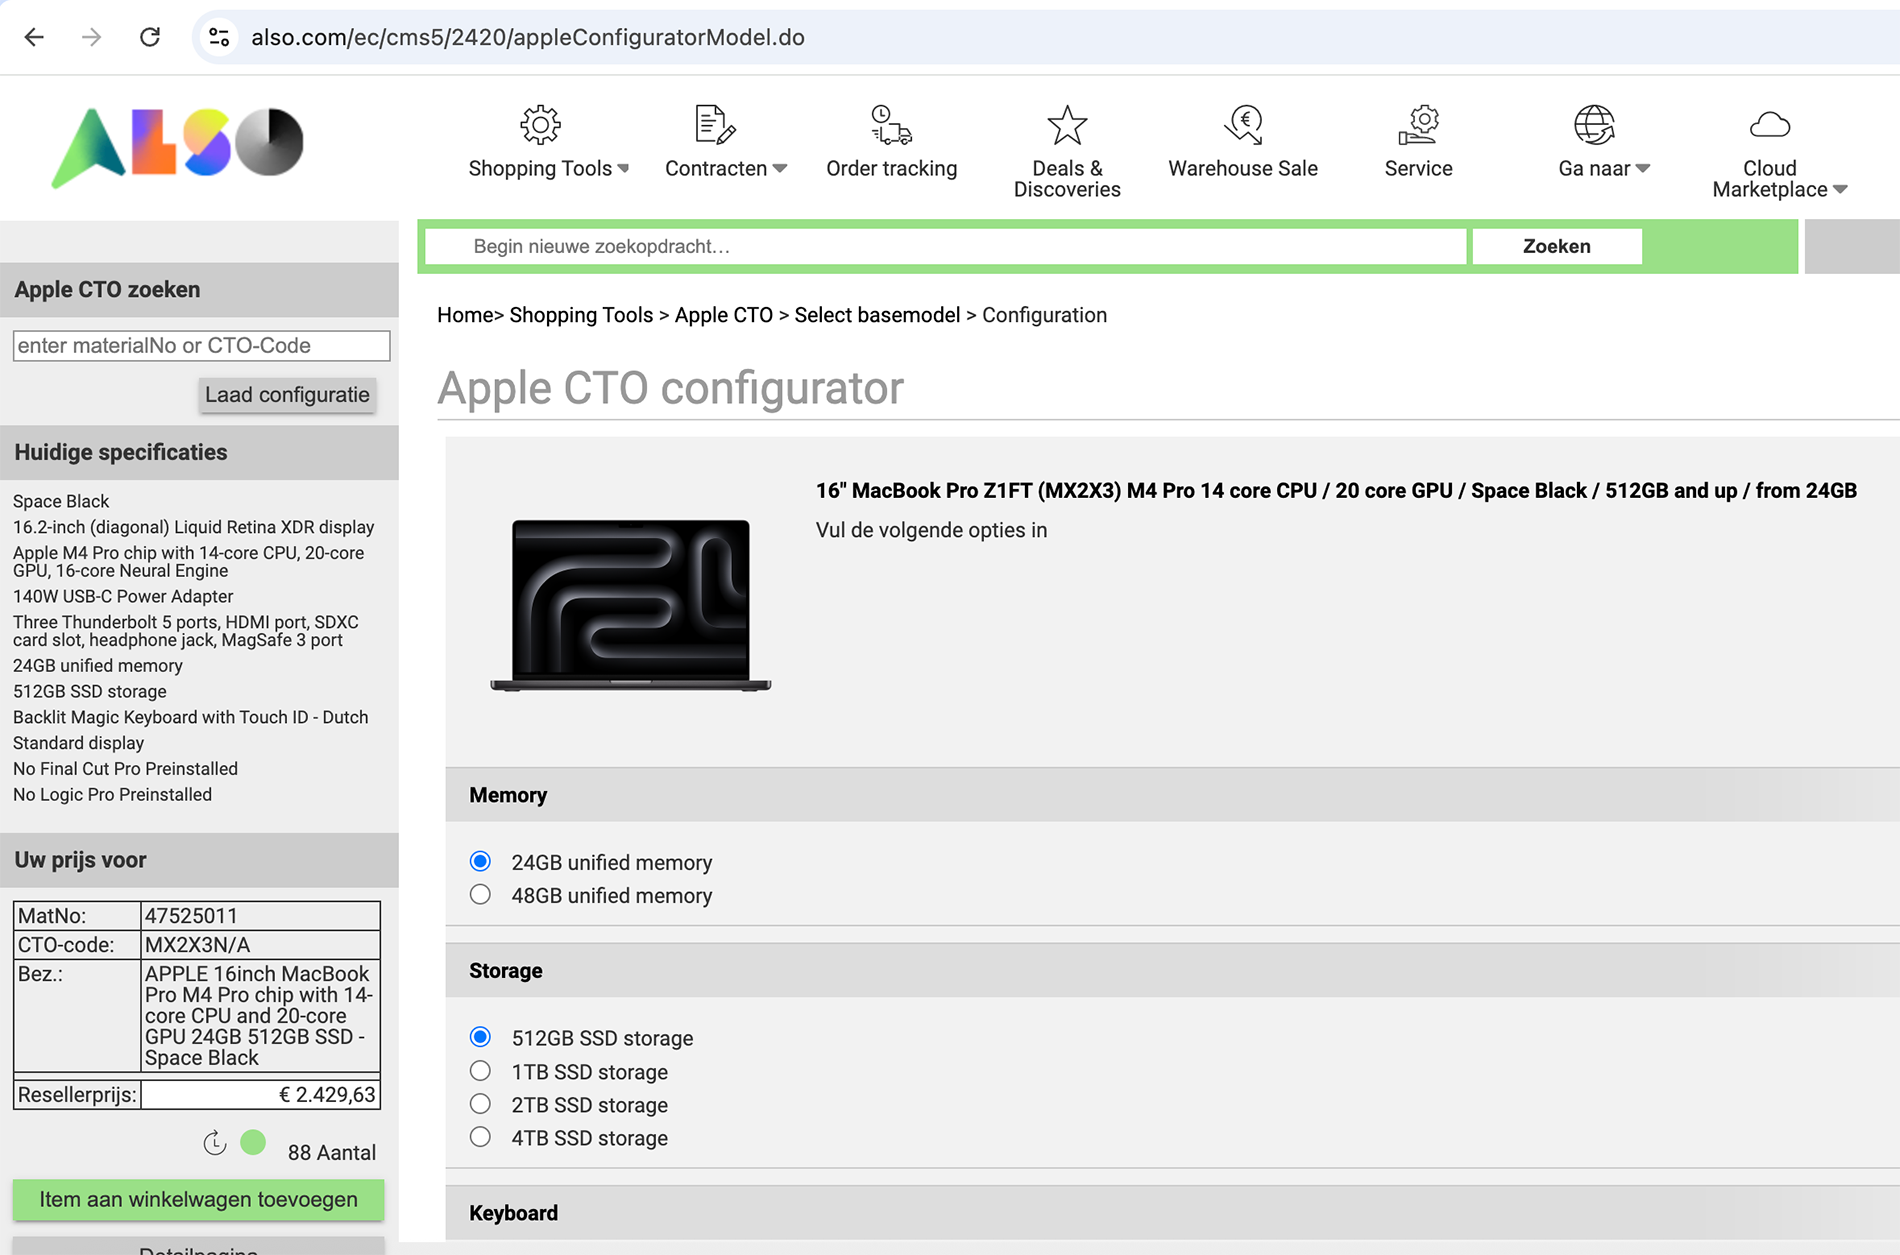Image resolution: width=1900 pixels, height=1255 pixels.
Task: Expand the Contracten dropdown menu
Action: coord(780,168)
